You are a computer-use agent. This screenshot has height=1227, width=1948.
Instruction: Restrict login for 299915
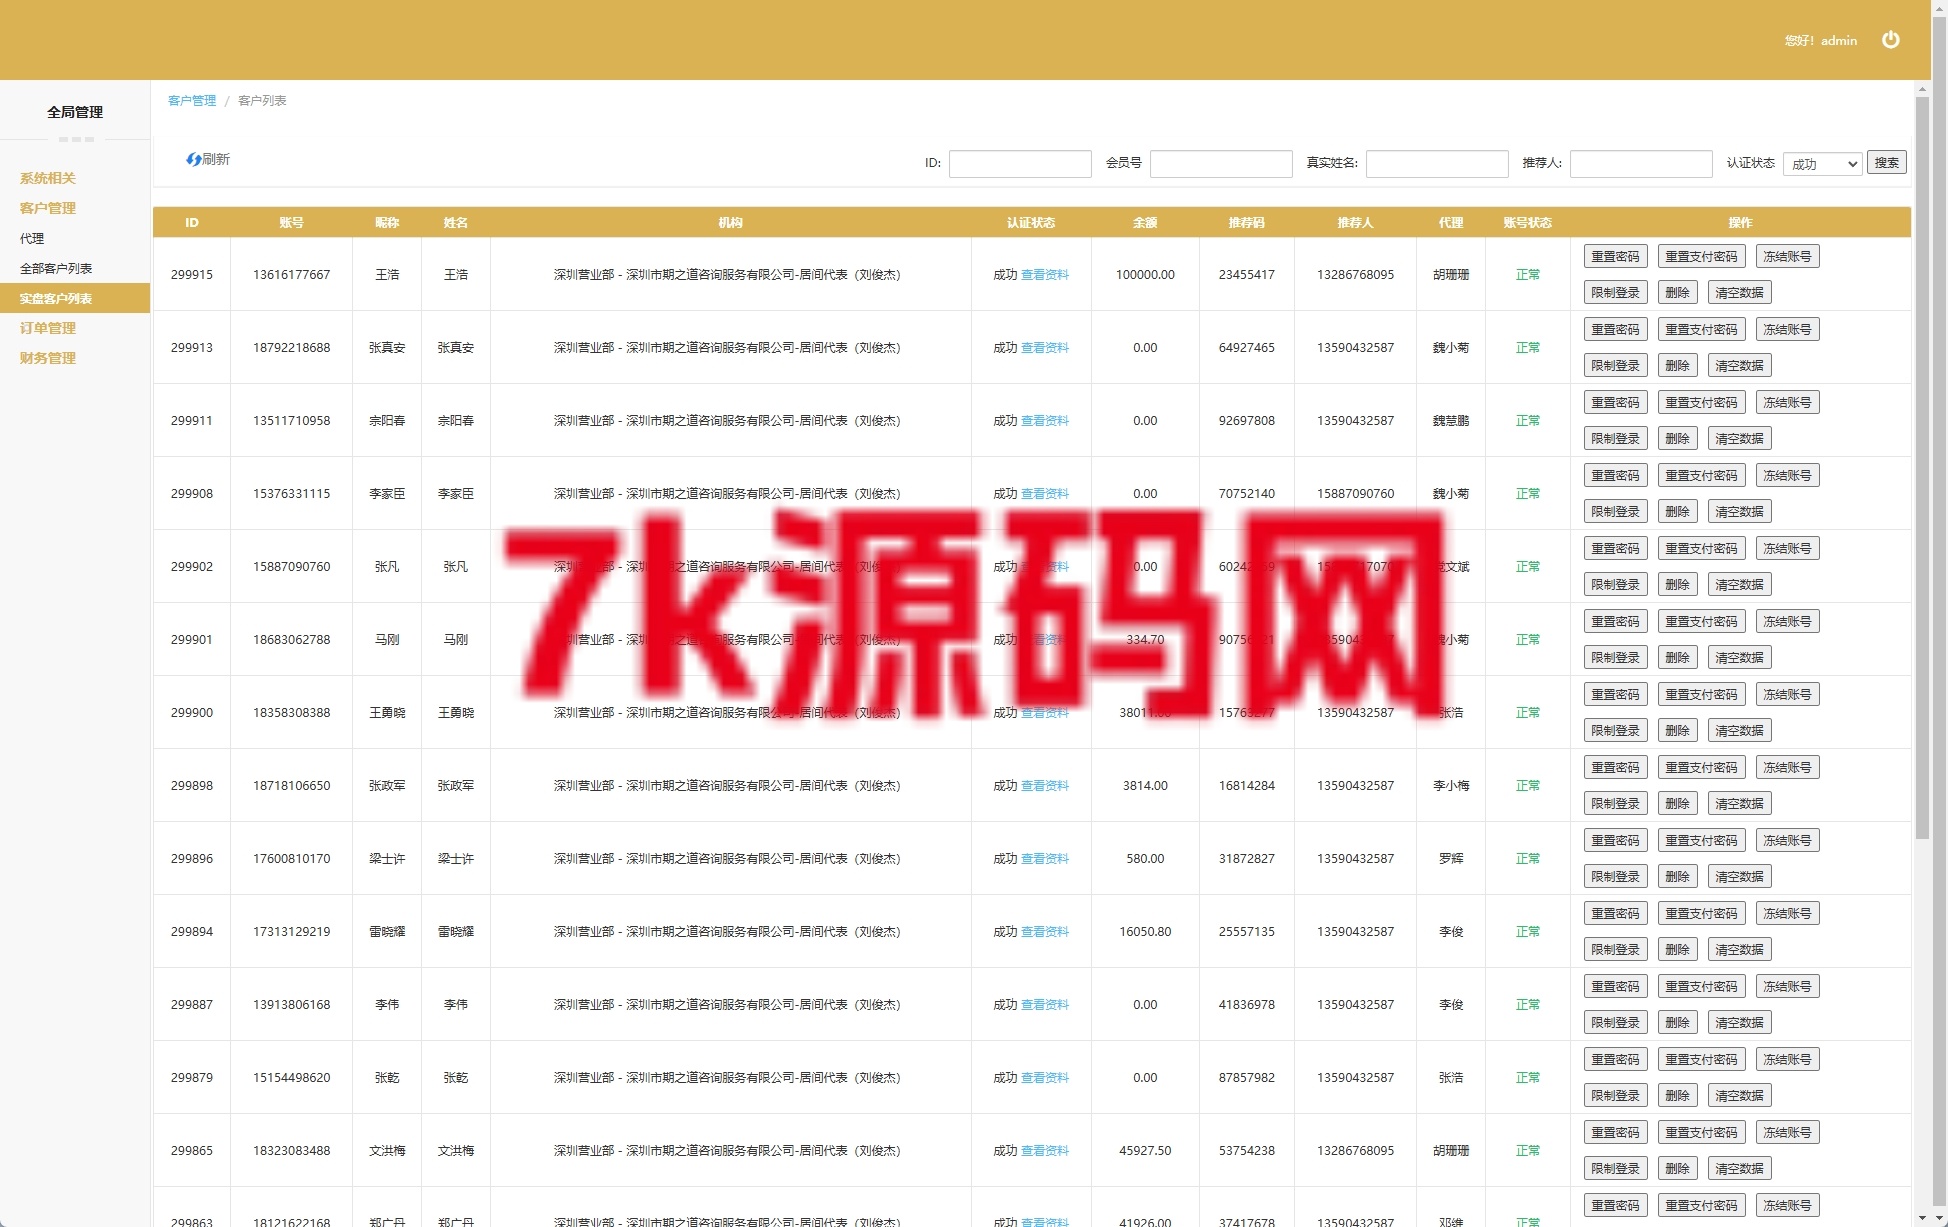1615,292
